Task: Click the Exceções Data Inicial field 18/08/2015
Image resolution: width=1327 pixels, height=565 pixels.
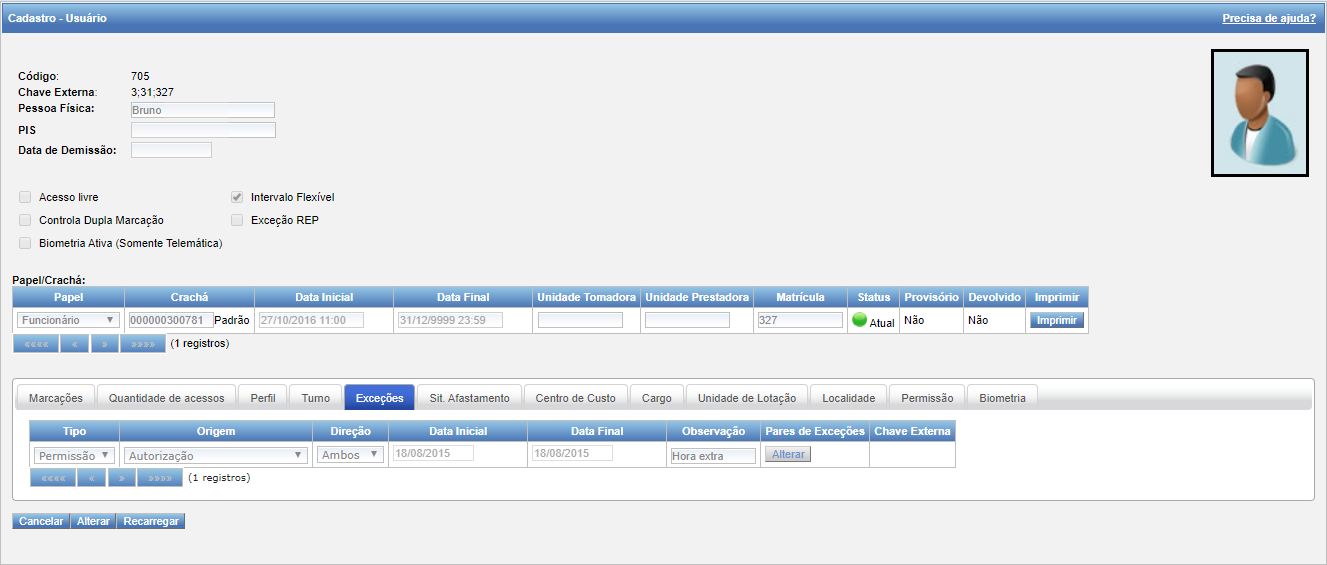Action: click(x=433, y=453)
